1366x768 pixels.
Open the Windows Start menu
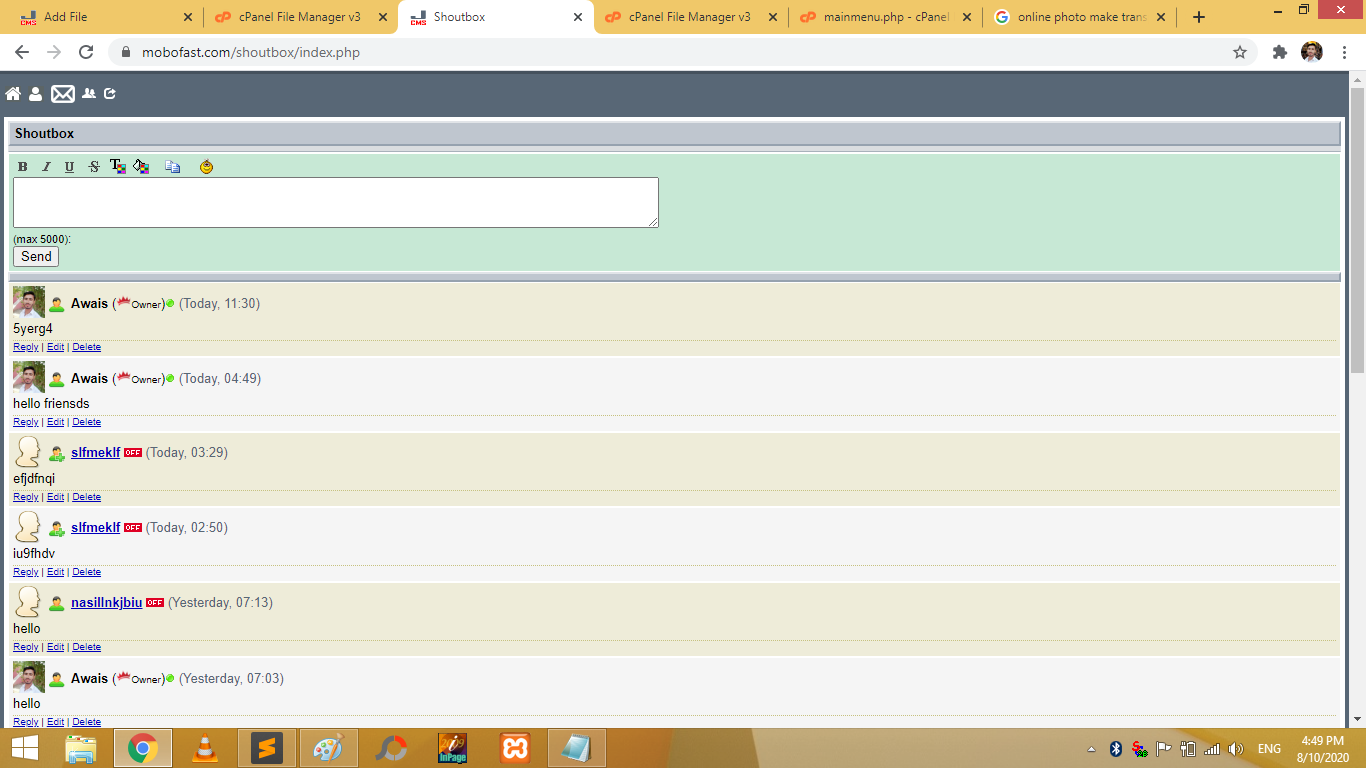tap(24, 748)
